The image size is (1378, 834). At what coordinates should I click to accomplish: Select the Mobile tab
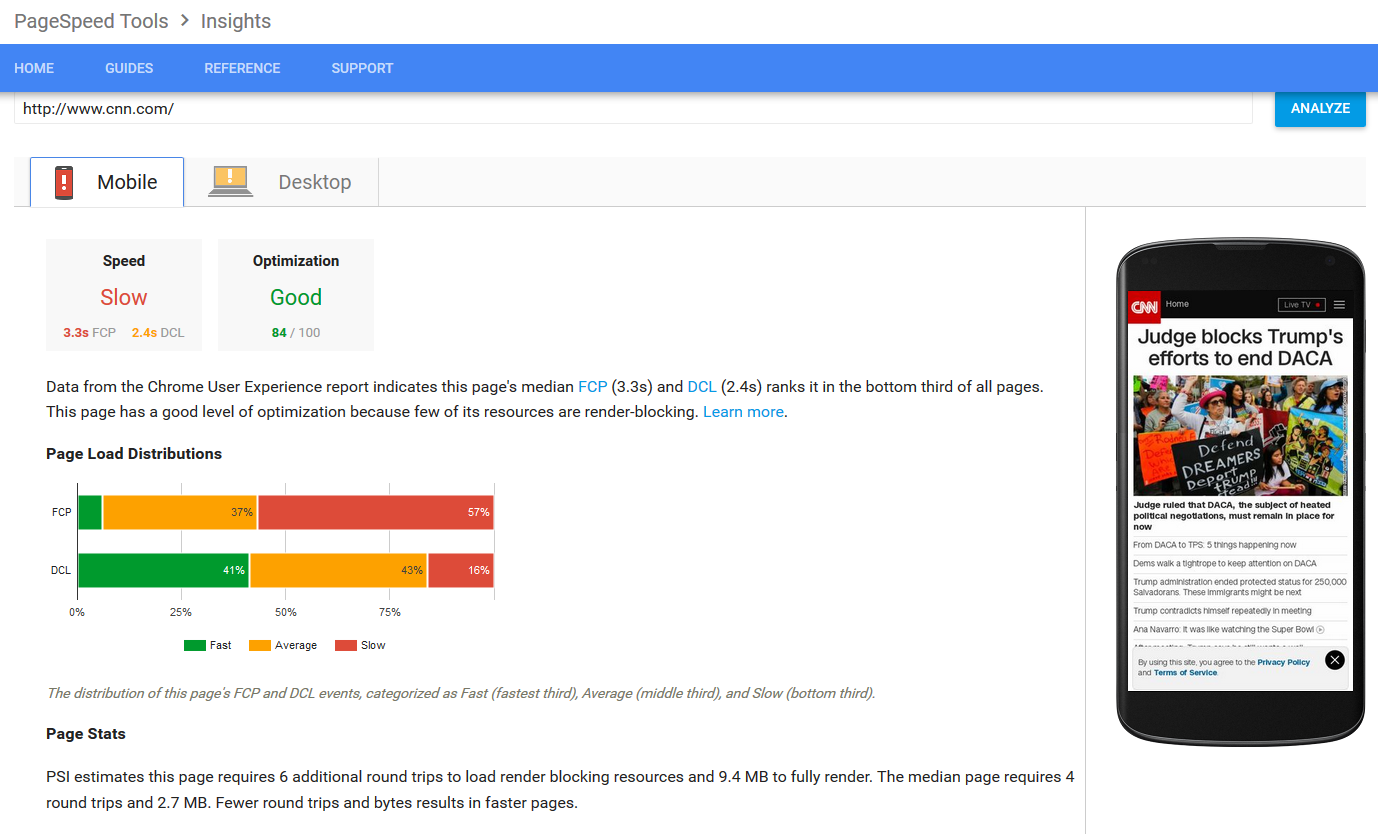coord(127,182)
